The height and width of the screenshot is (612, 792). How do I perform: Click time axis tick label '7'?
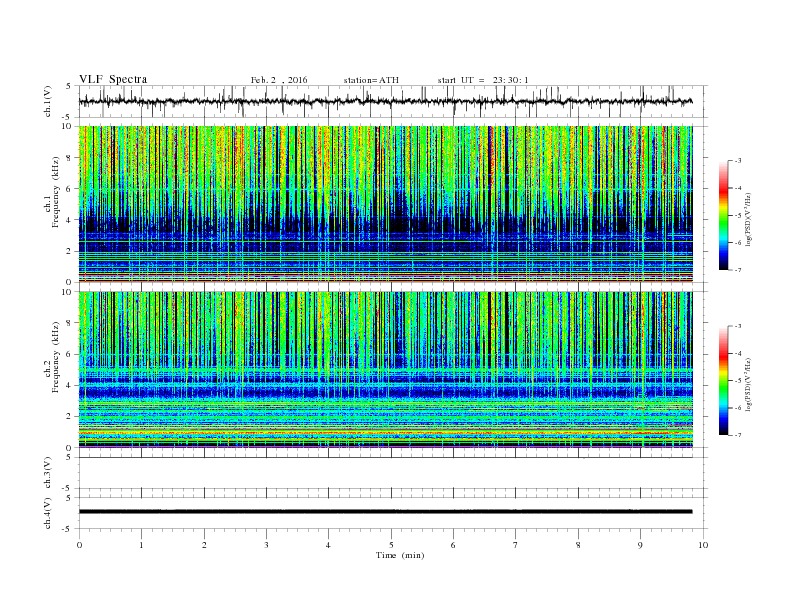tap(516, 545)
